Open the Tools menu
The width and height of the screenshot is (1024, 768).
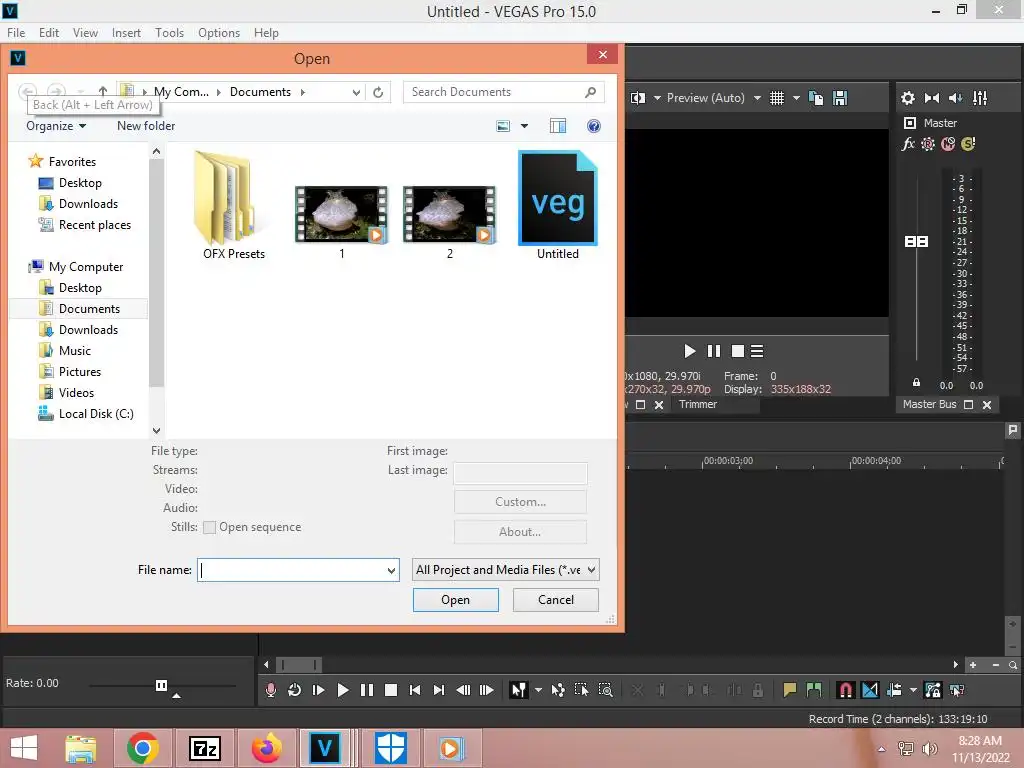pos(169,33)
